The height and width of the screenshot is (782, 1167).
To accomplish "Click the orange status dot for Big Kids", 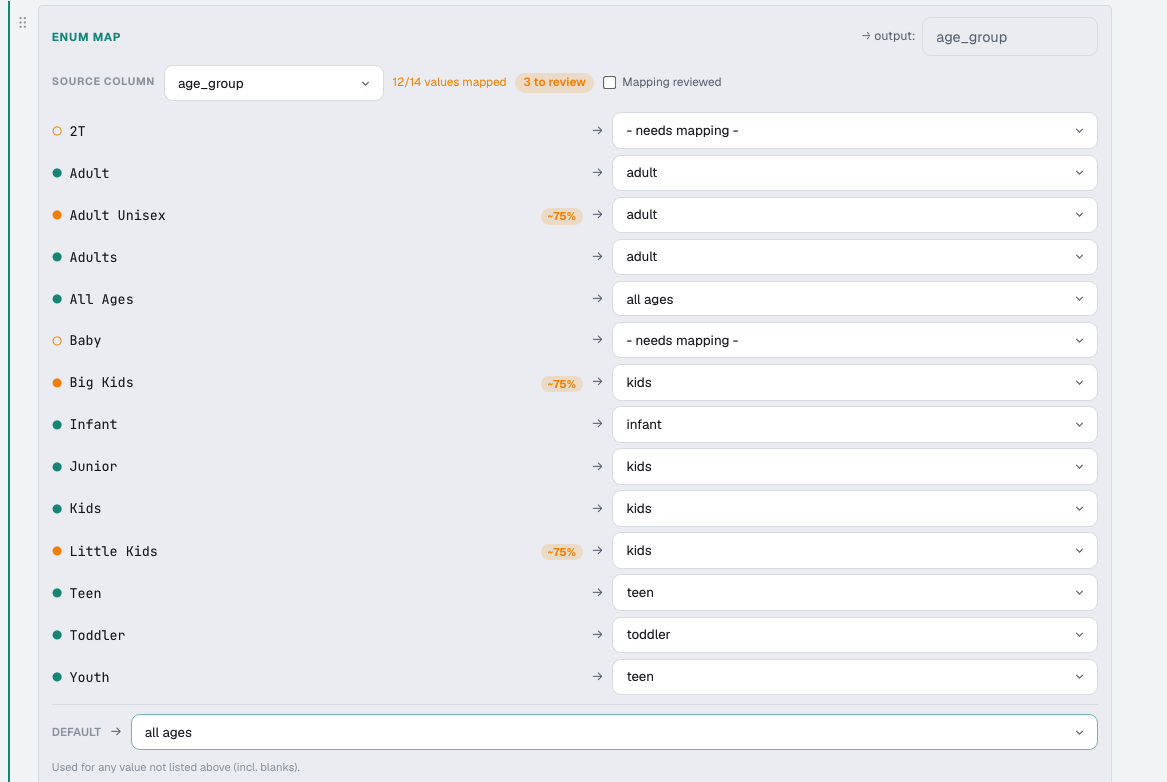I will click(57, 382).
